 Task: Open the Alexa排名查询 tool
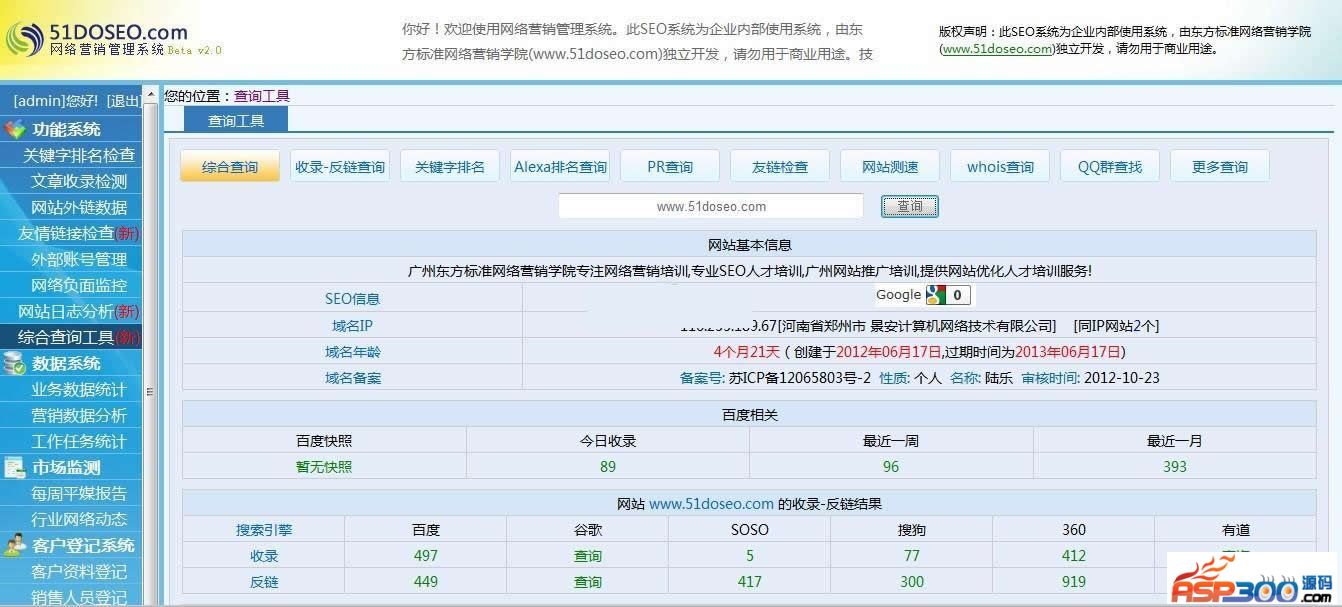click(x=560, y=167)
